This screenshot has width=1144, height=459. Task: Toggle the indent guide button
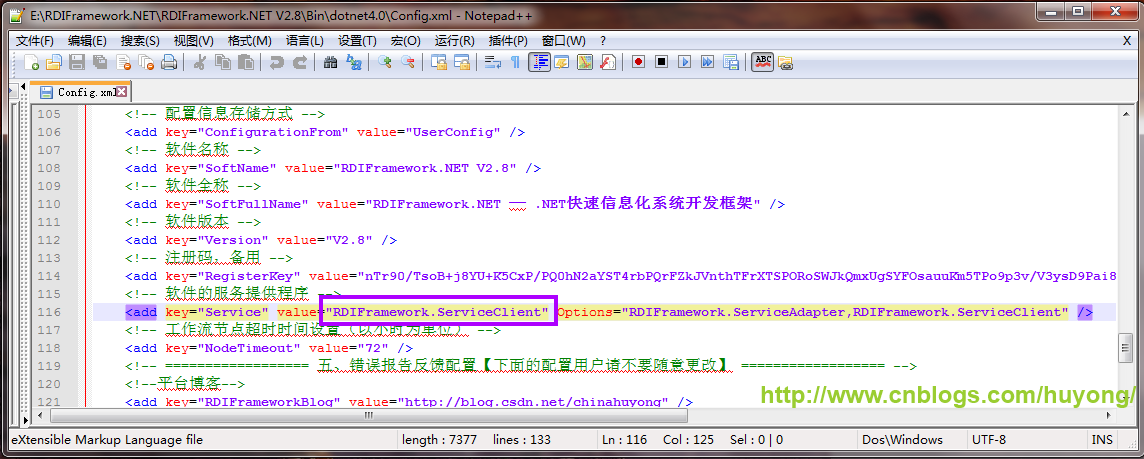tap(538, 63)
